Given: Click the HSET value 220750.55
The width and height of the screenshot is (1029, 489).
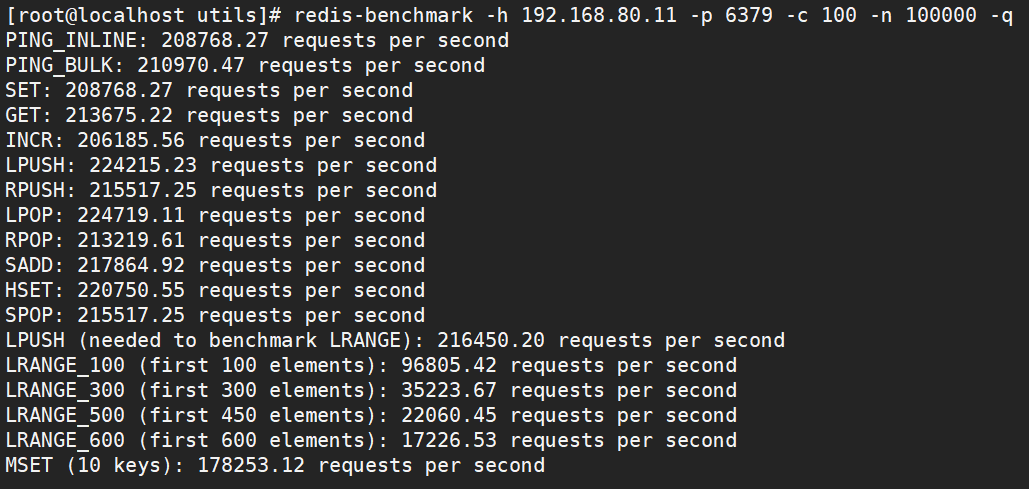Looking at the screenshot, I should [x=131, y=290].
